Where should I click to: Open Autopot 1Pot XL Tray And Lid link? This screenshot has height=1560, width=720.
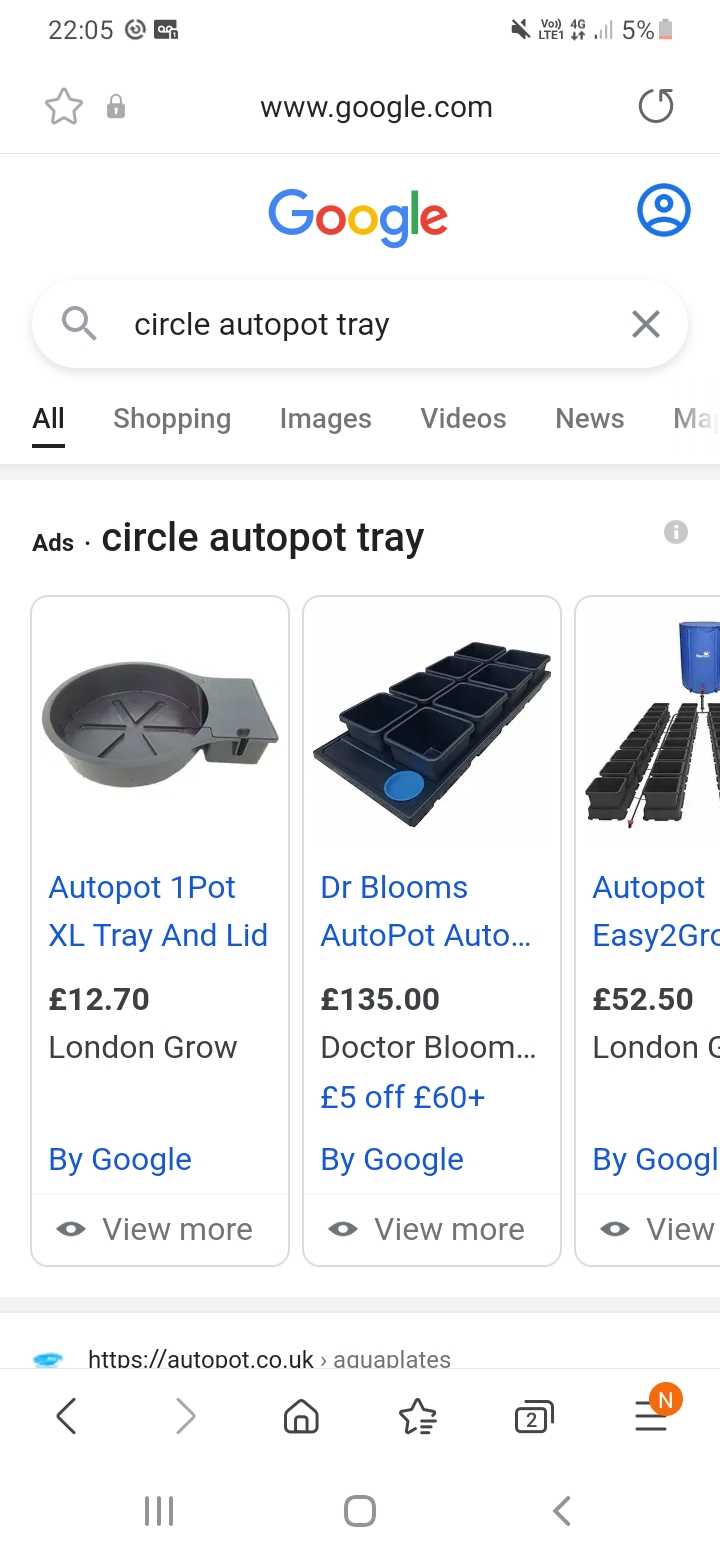(x=158, y=911)
